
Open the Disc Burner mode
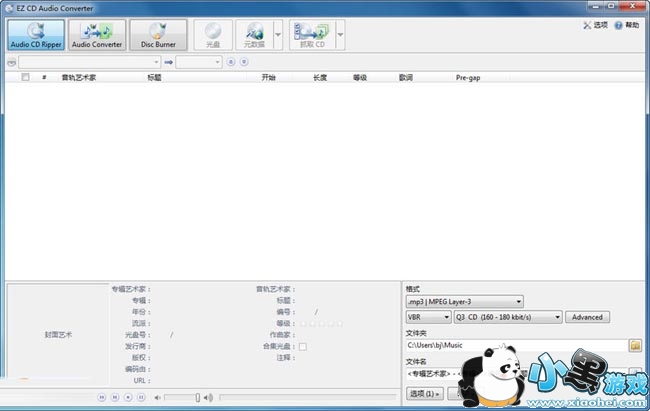click(x=158, y=35)
